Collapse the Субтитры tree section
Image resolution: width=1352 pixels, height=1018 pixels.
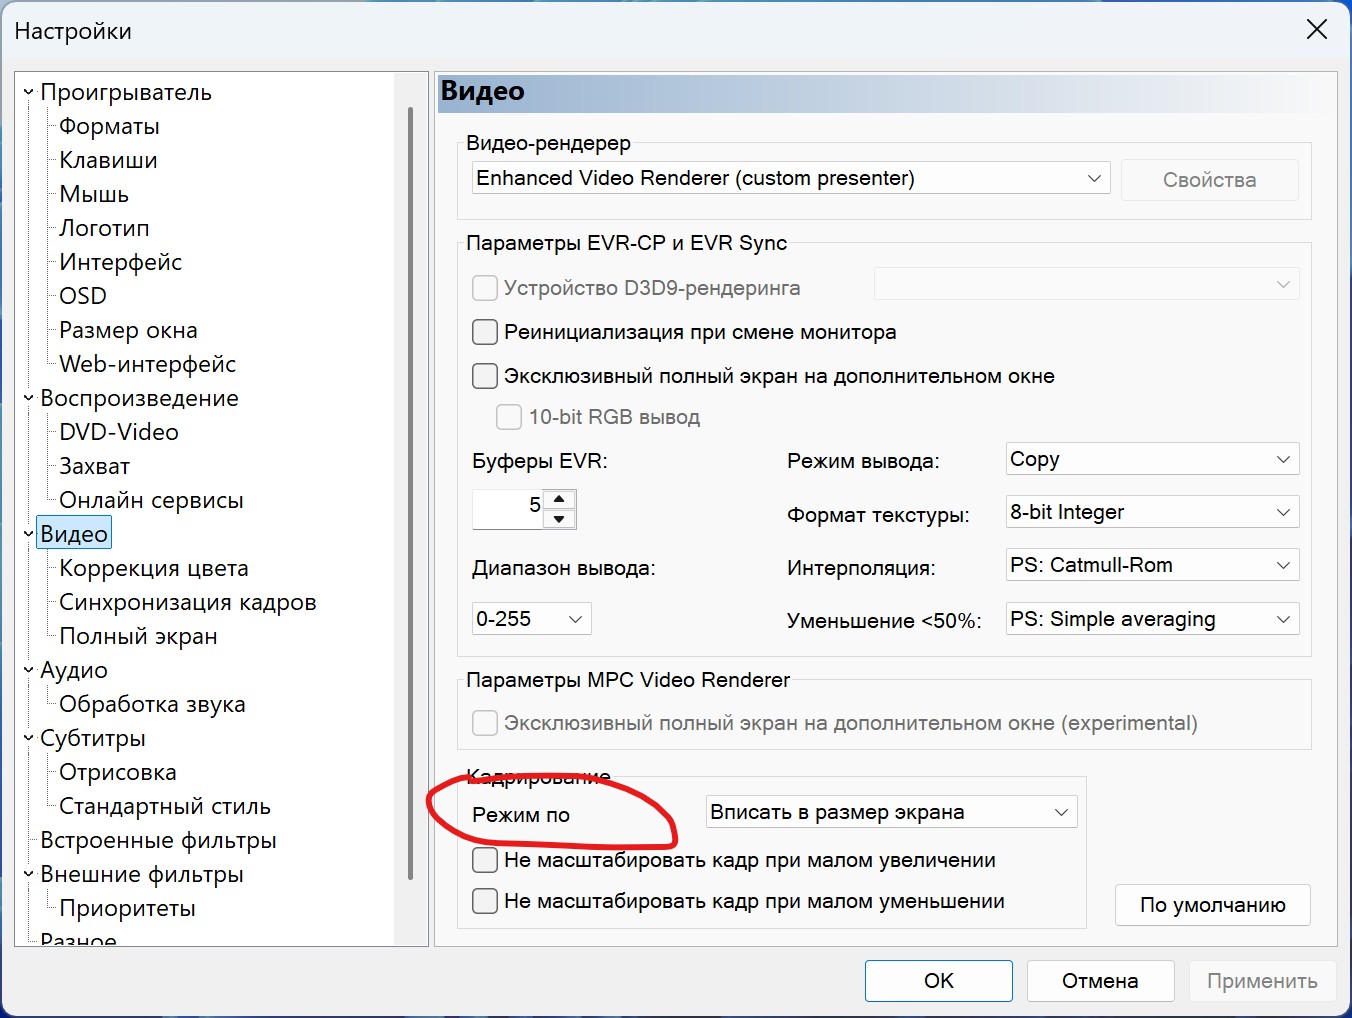point(28,738)
